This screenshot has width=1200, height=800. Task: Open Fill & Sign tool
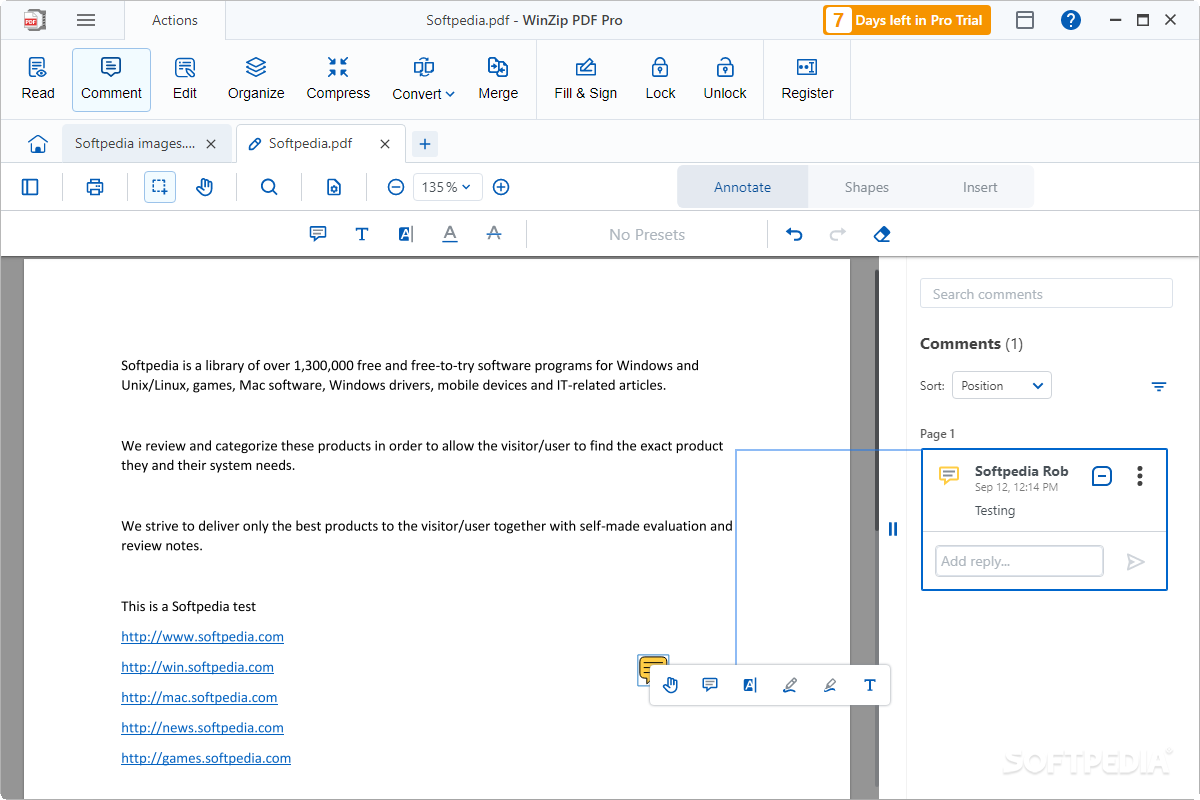pyautogui.click(x=586, y=79)
